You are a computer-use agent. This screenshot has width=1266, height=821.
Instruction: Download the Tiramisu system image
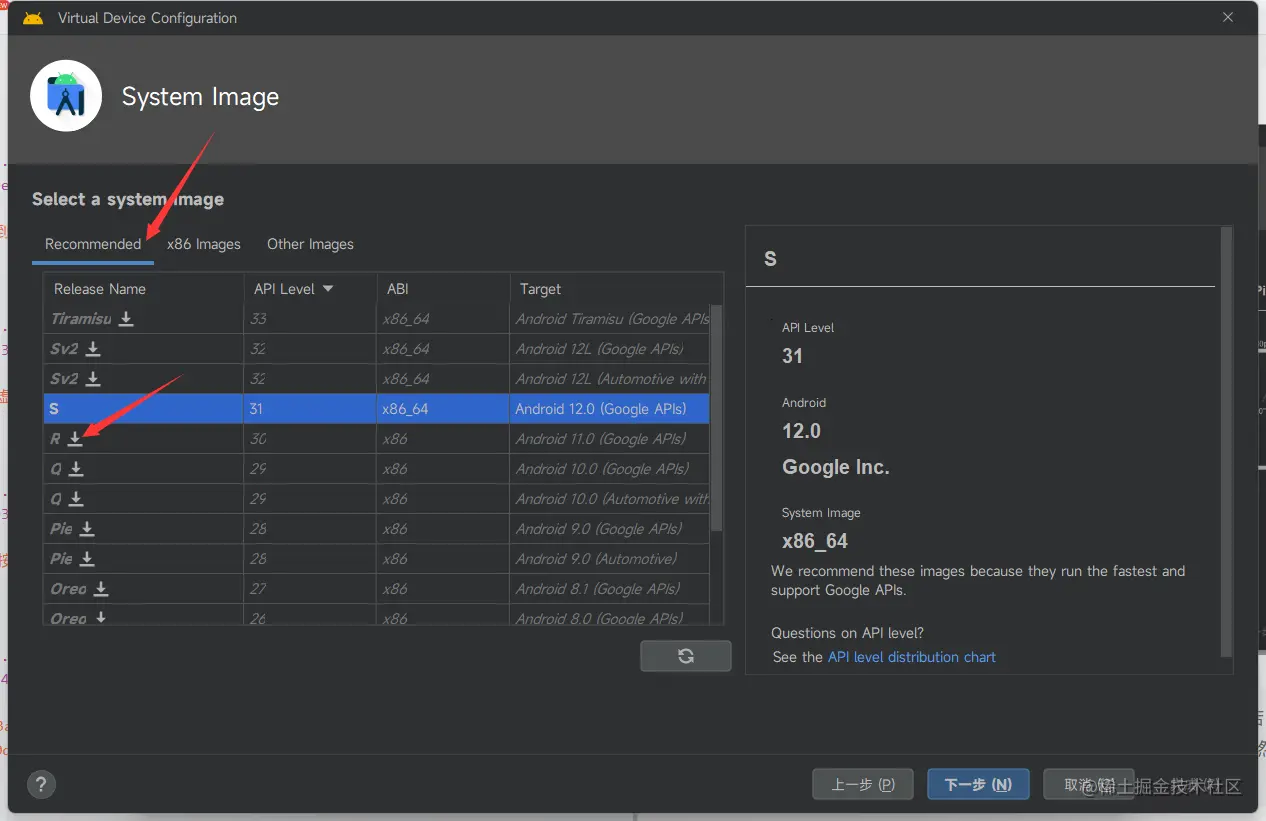coord(126,319)
